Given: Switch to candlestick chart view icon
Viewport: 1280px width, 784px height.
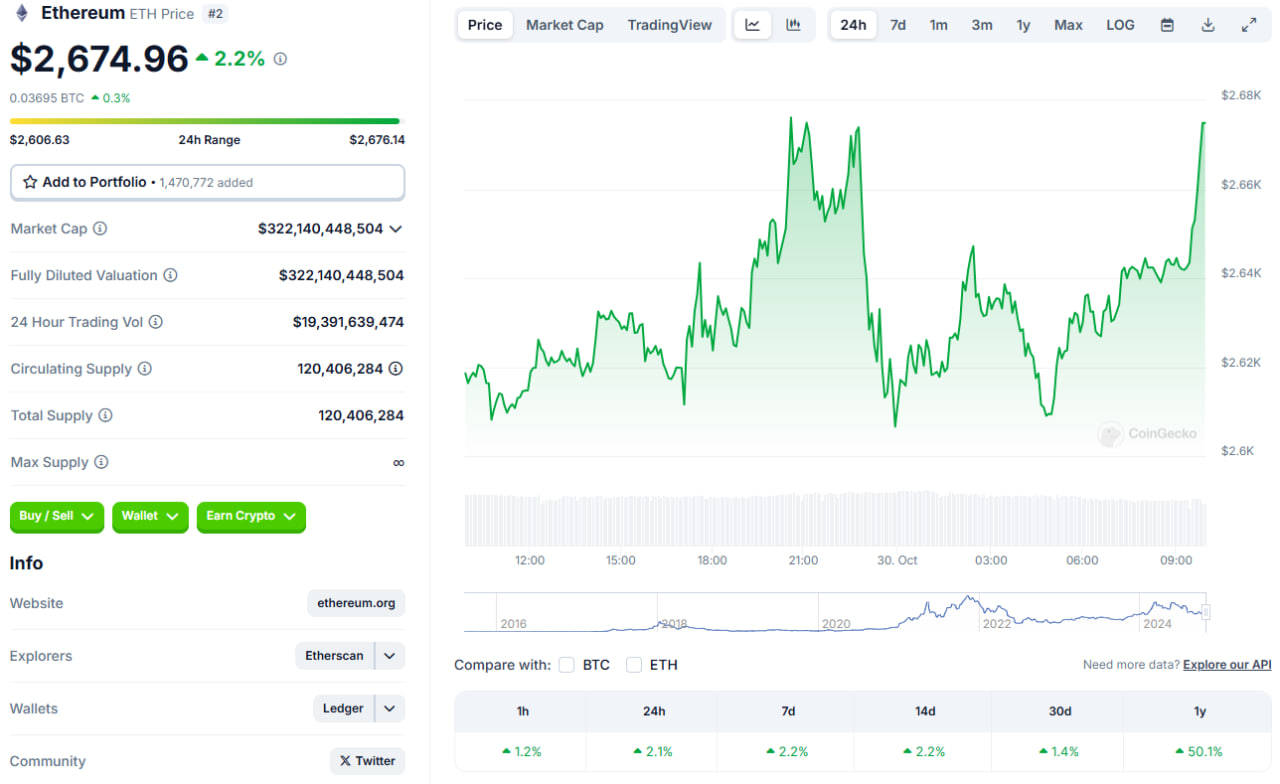Looking at the screenshot, I should point(793,25).
